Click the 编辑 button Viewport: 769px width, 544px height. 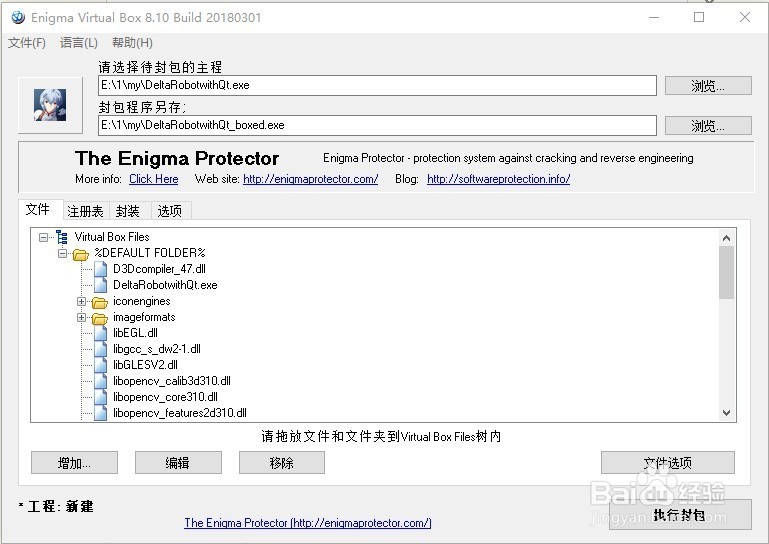[x=178, y=463]
